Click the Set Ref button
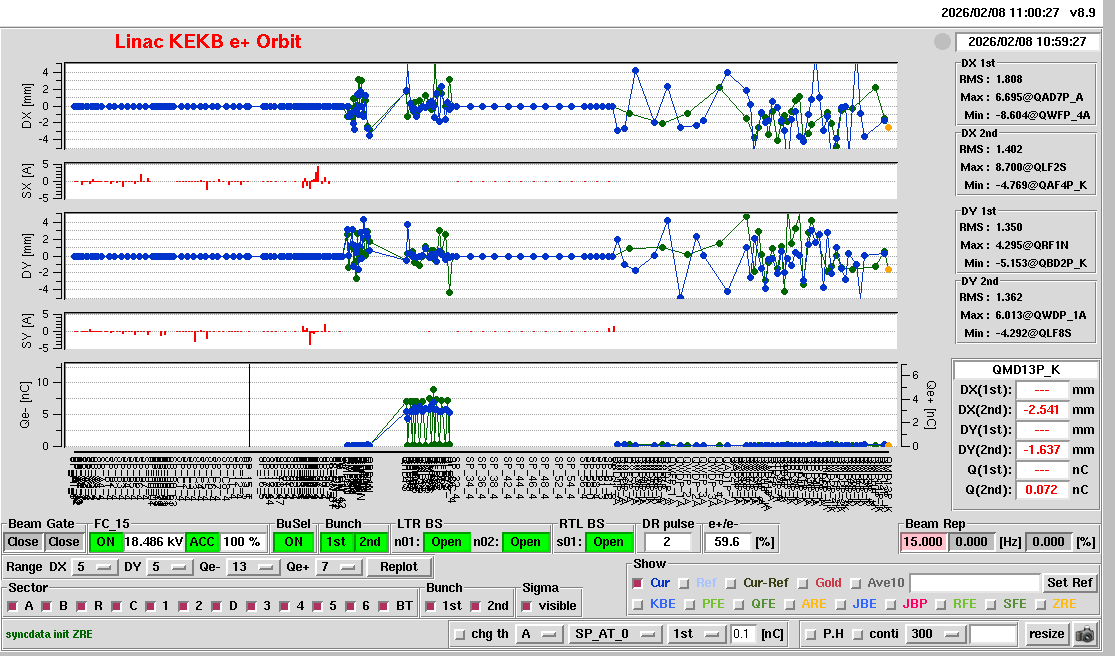Viewport: 1115px width, 656px height. [x=1069, y=583]
